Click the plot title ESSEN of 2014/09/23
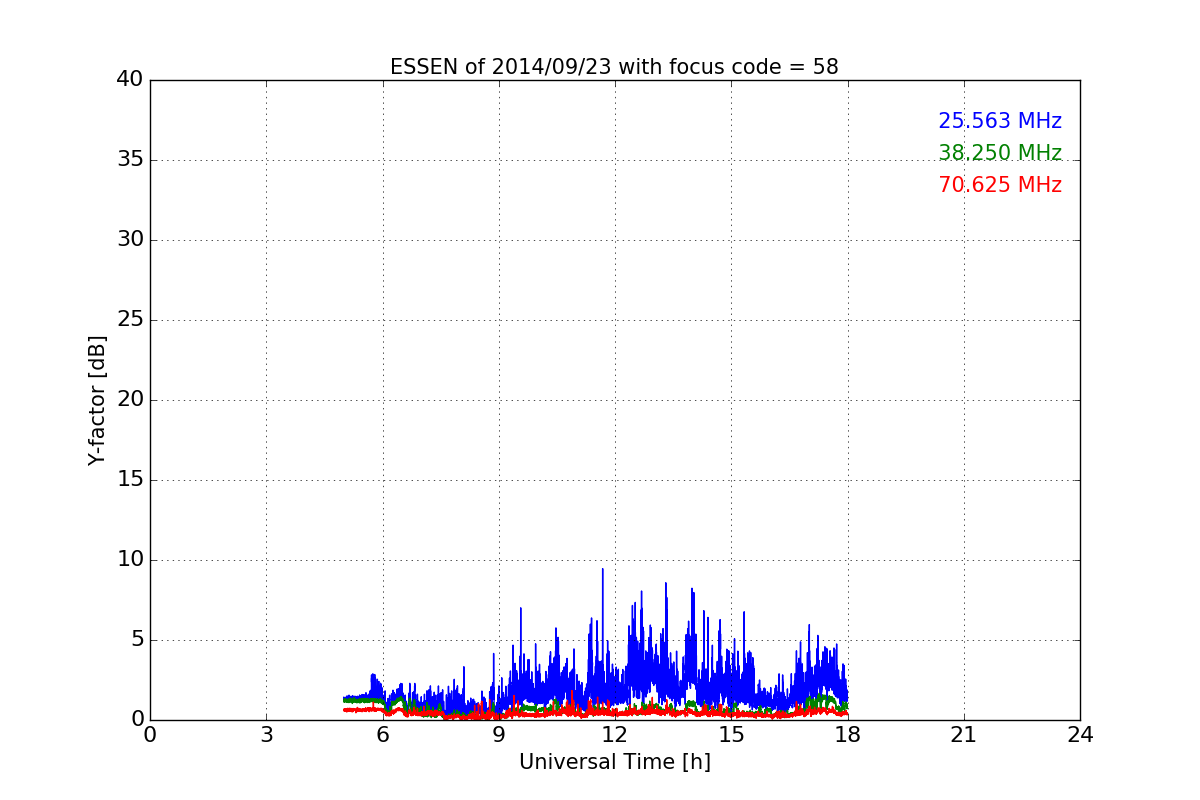 pos(614,67)
